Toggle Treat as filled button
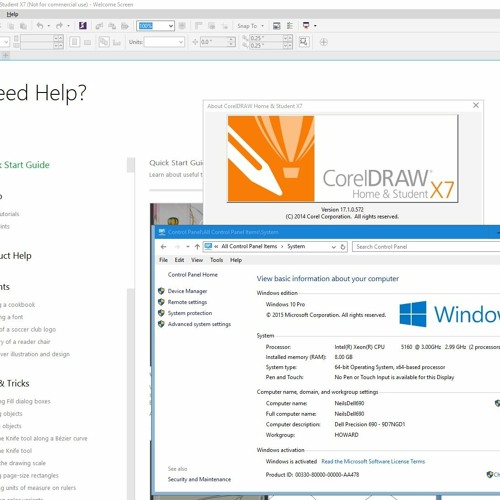The image size is (500, 500). pyautogui.click(x=304, y=42)
